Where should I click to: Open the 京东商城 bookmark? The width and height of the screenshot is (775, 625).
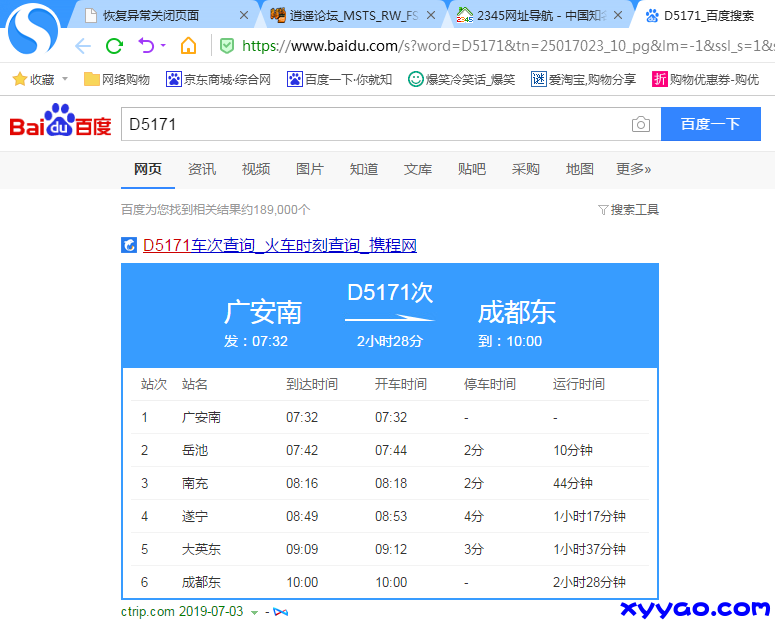coord(219,79)
